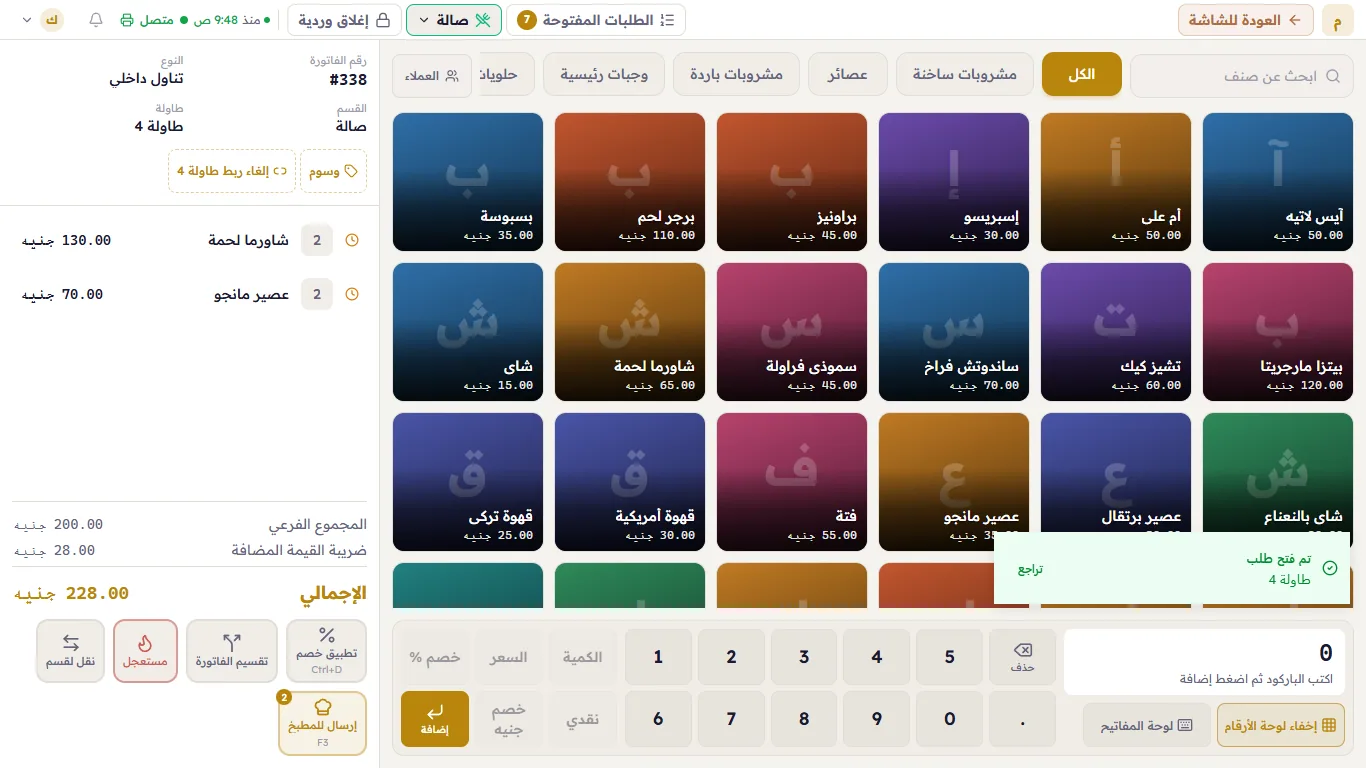Open the لوحة المفاتيح keyboard
Image resolution: width=1366 pixels, height=768 pixels.
tap(1146, 725)
